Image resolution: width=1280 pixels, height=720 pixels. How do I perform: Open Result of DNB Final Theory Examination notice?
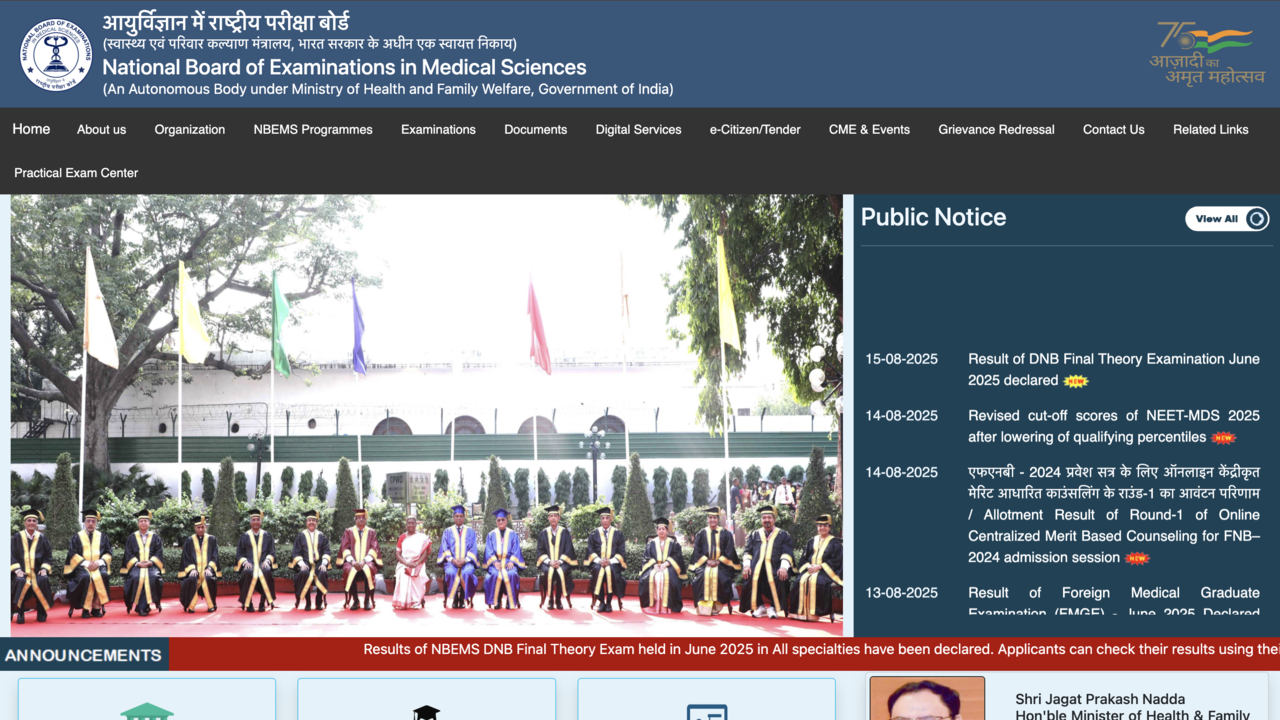1113,359
